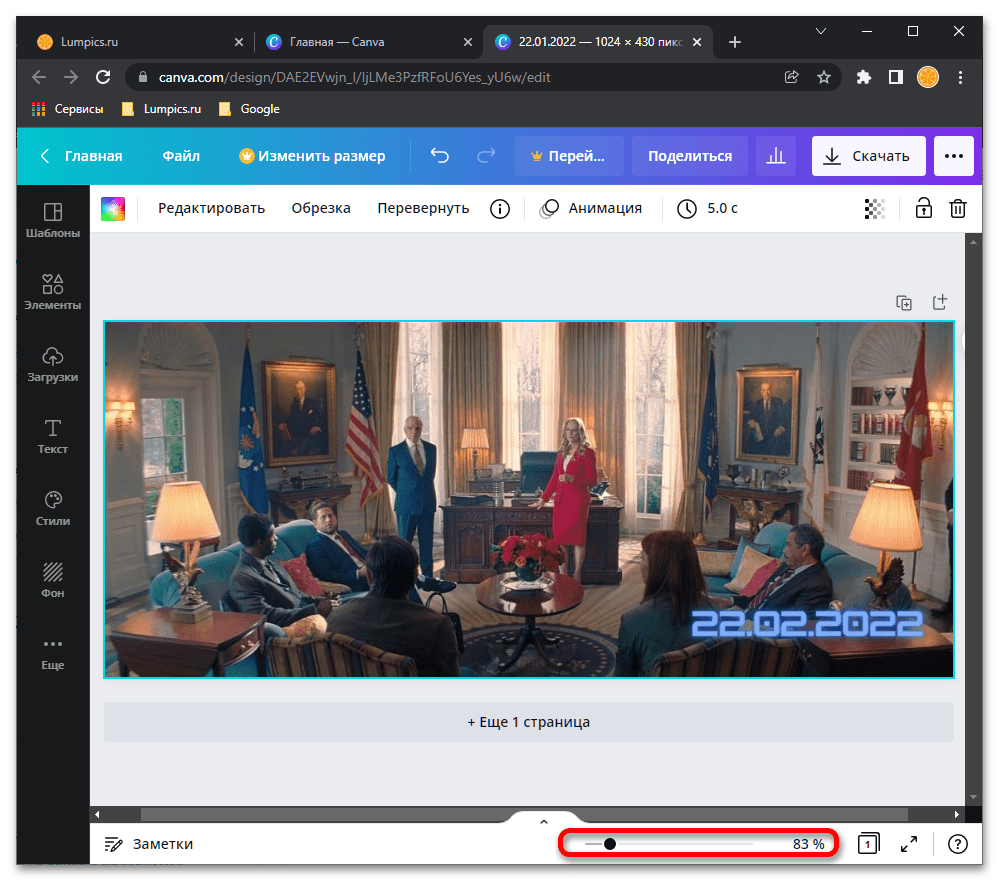
Task: Toggle the browser side panel
Action: pos(895,77)
